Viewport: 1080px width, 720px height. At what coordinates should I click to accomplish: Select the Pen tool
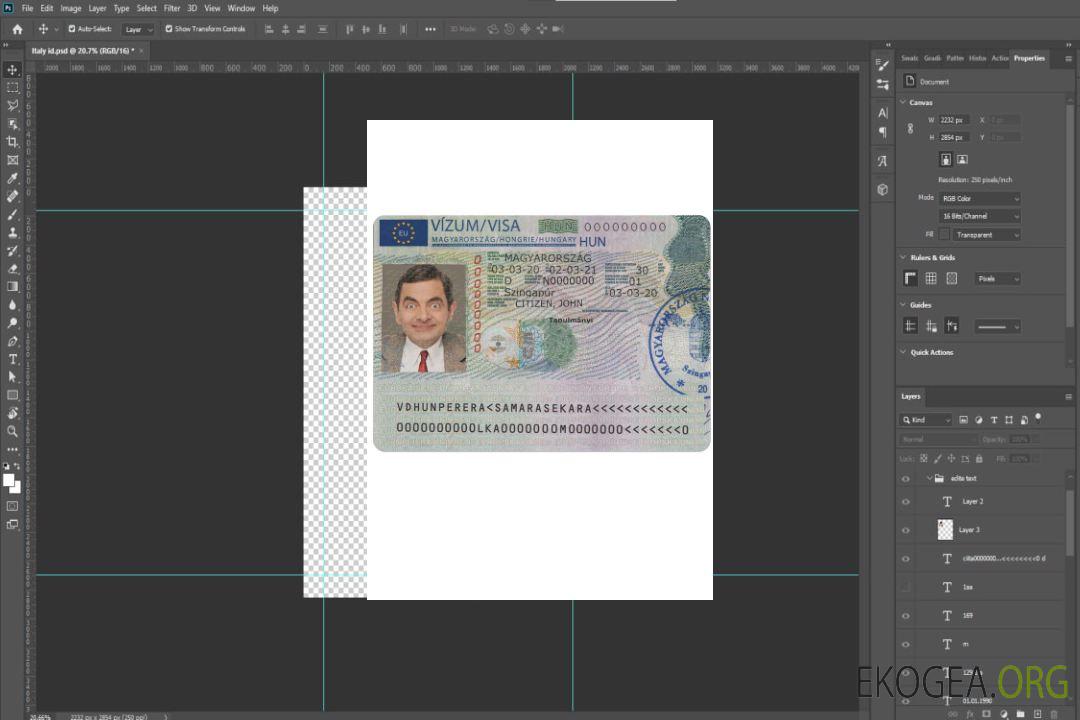12,341
